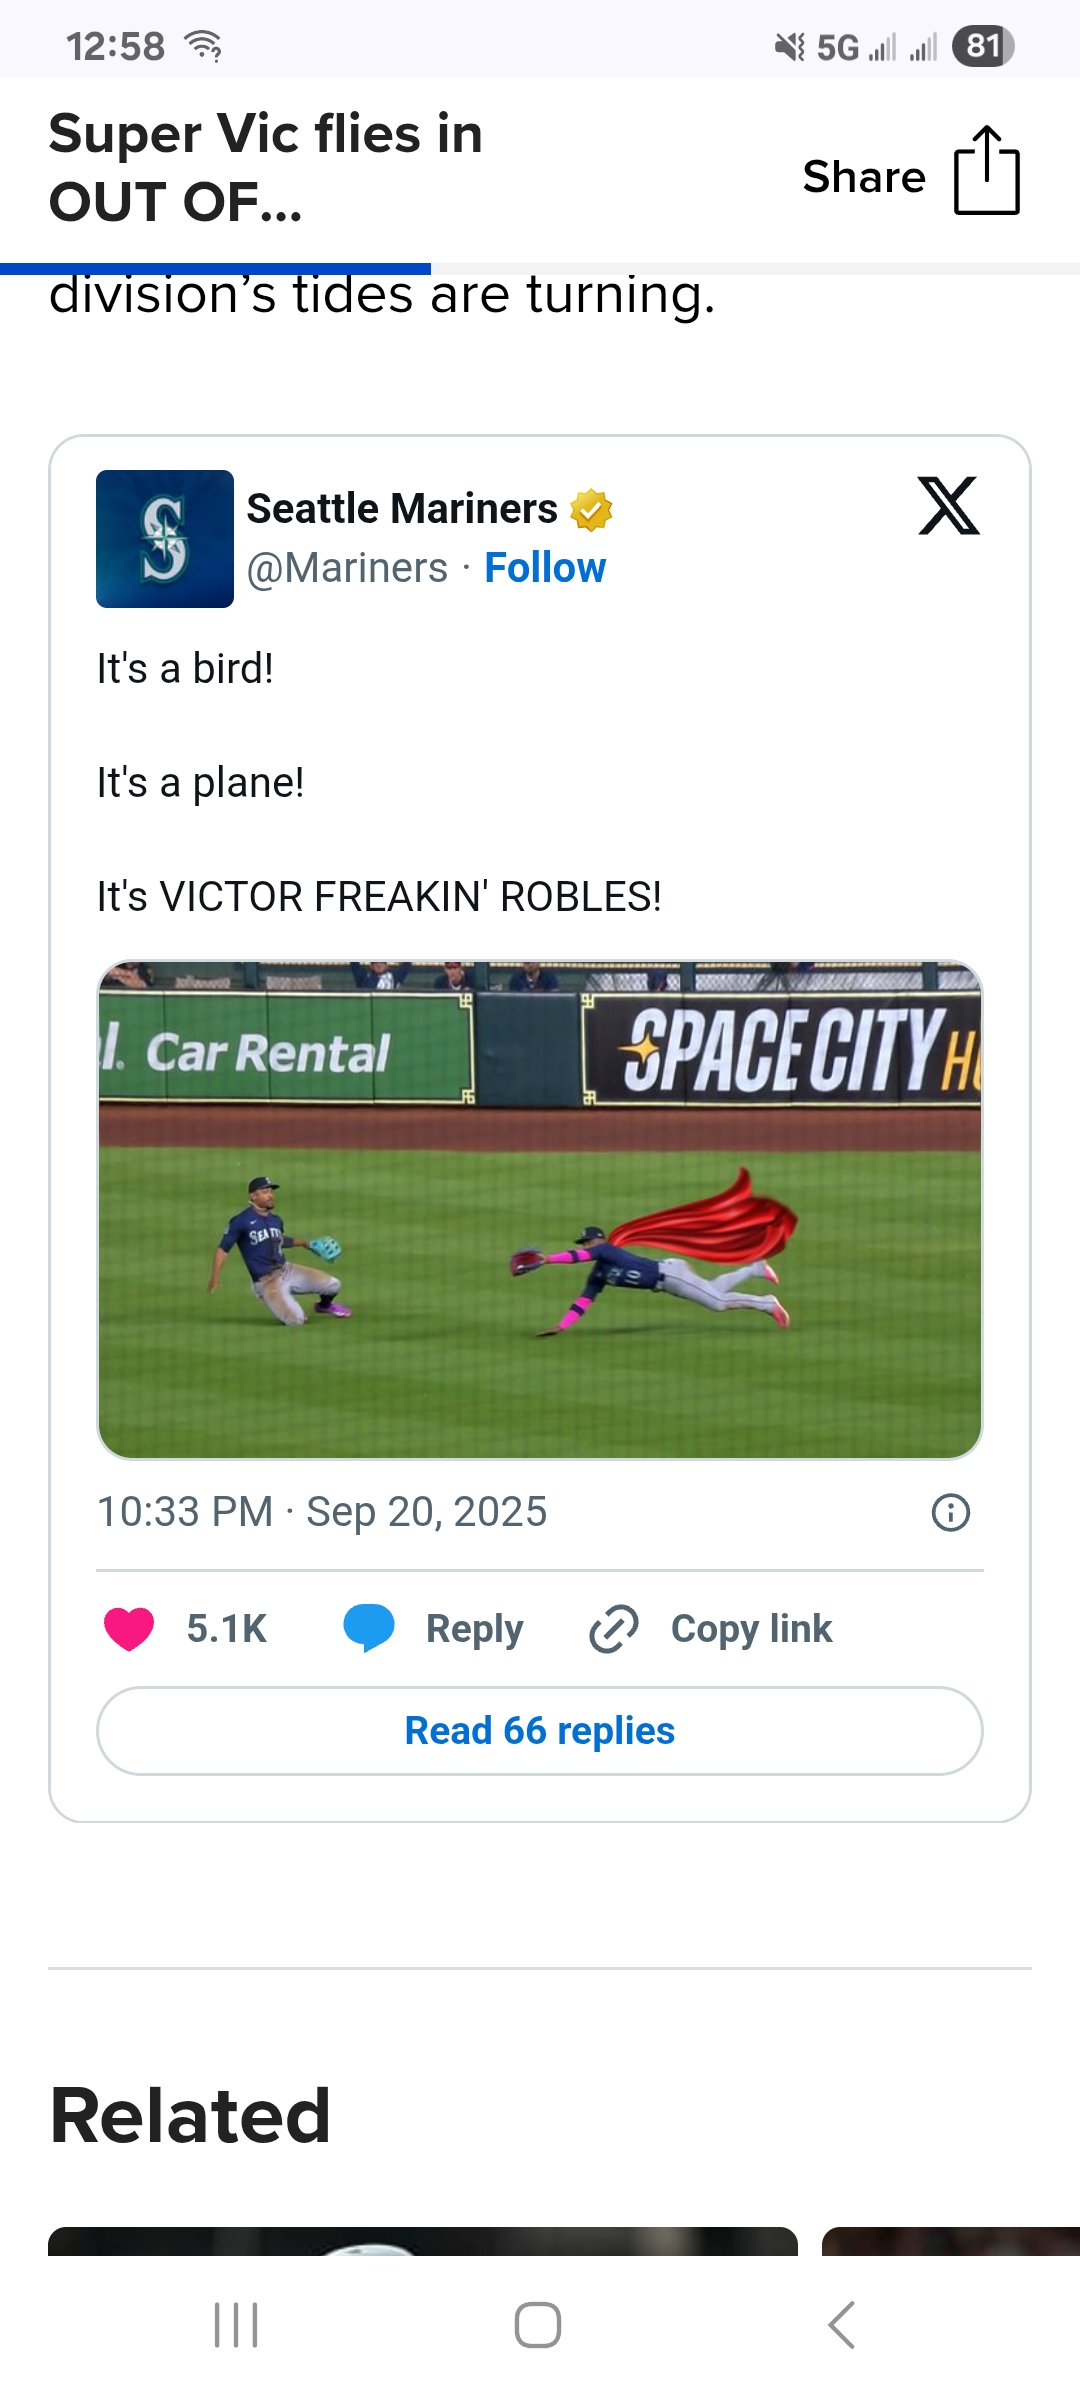Viewport: 1080px width, 2400px height.
Task: Tap the share upload icon
Action: click(986, 171)
